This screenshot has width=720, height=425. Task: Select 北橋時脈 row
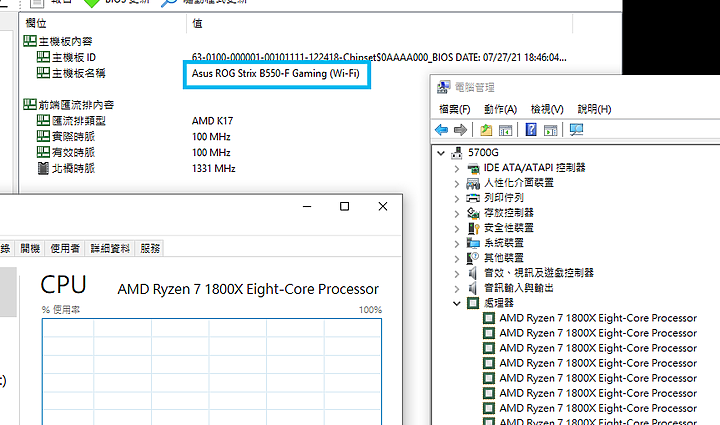pyautogui.click(x=73, y=168)
